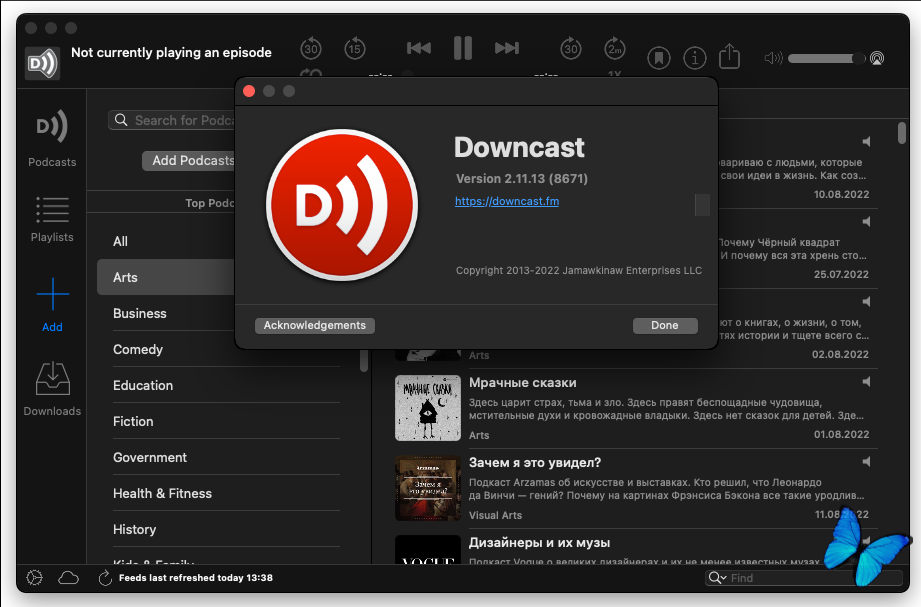Rewind 15 seconds
The image size is (921, 607).
(355, 48)
